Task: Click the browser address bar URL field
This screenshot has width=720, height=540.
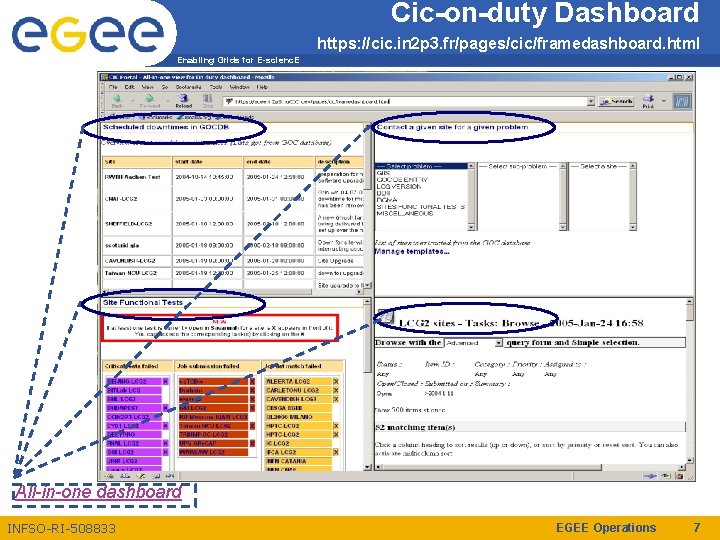Action: coord(406,101)
